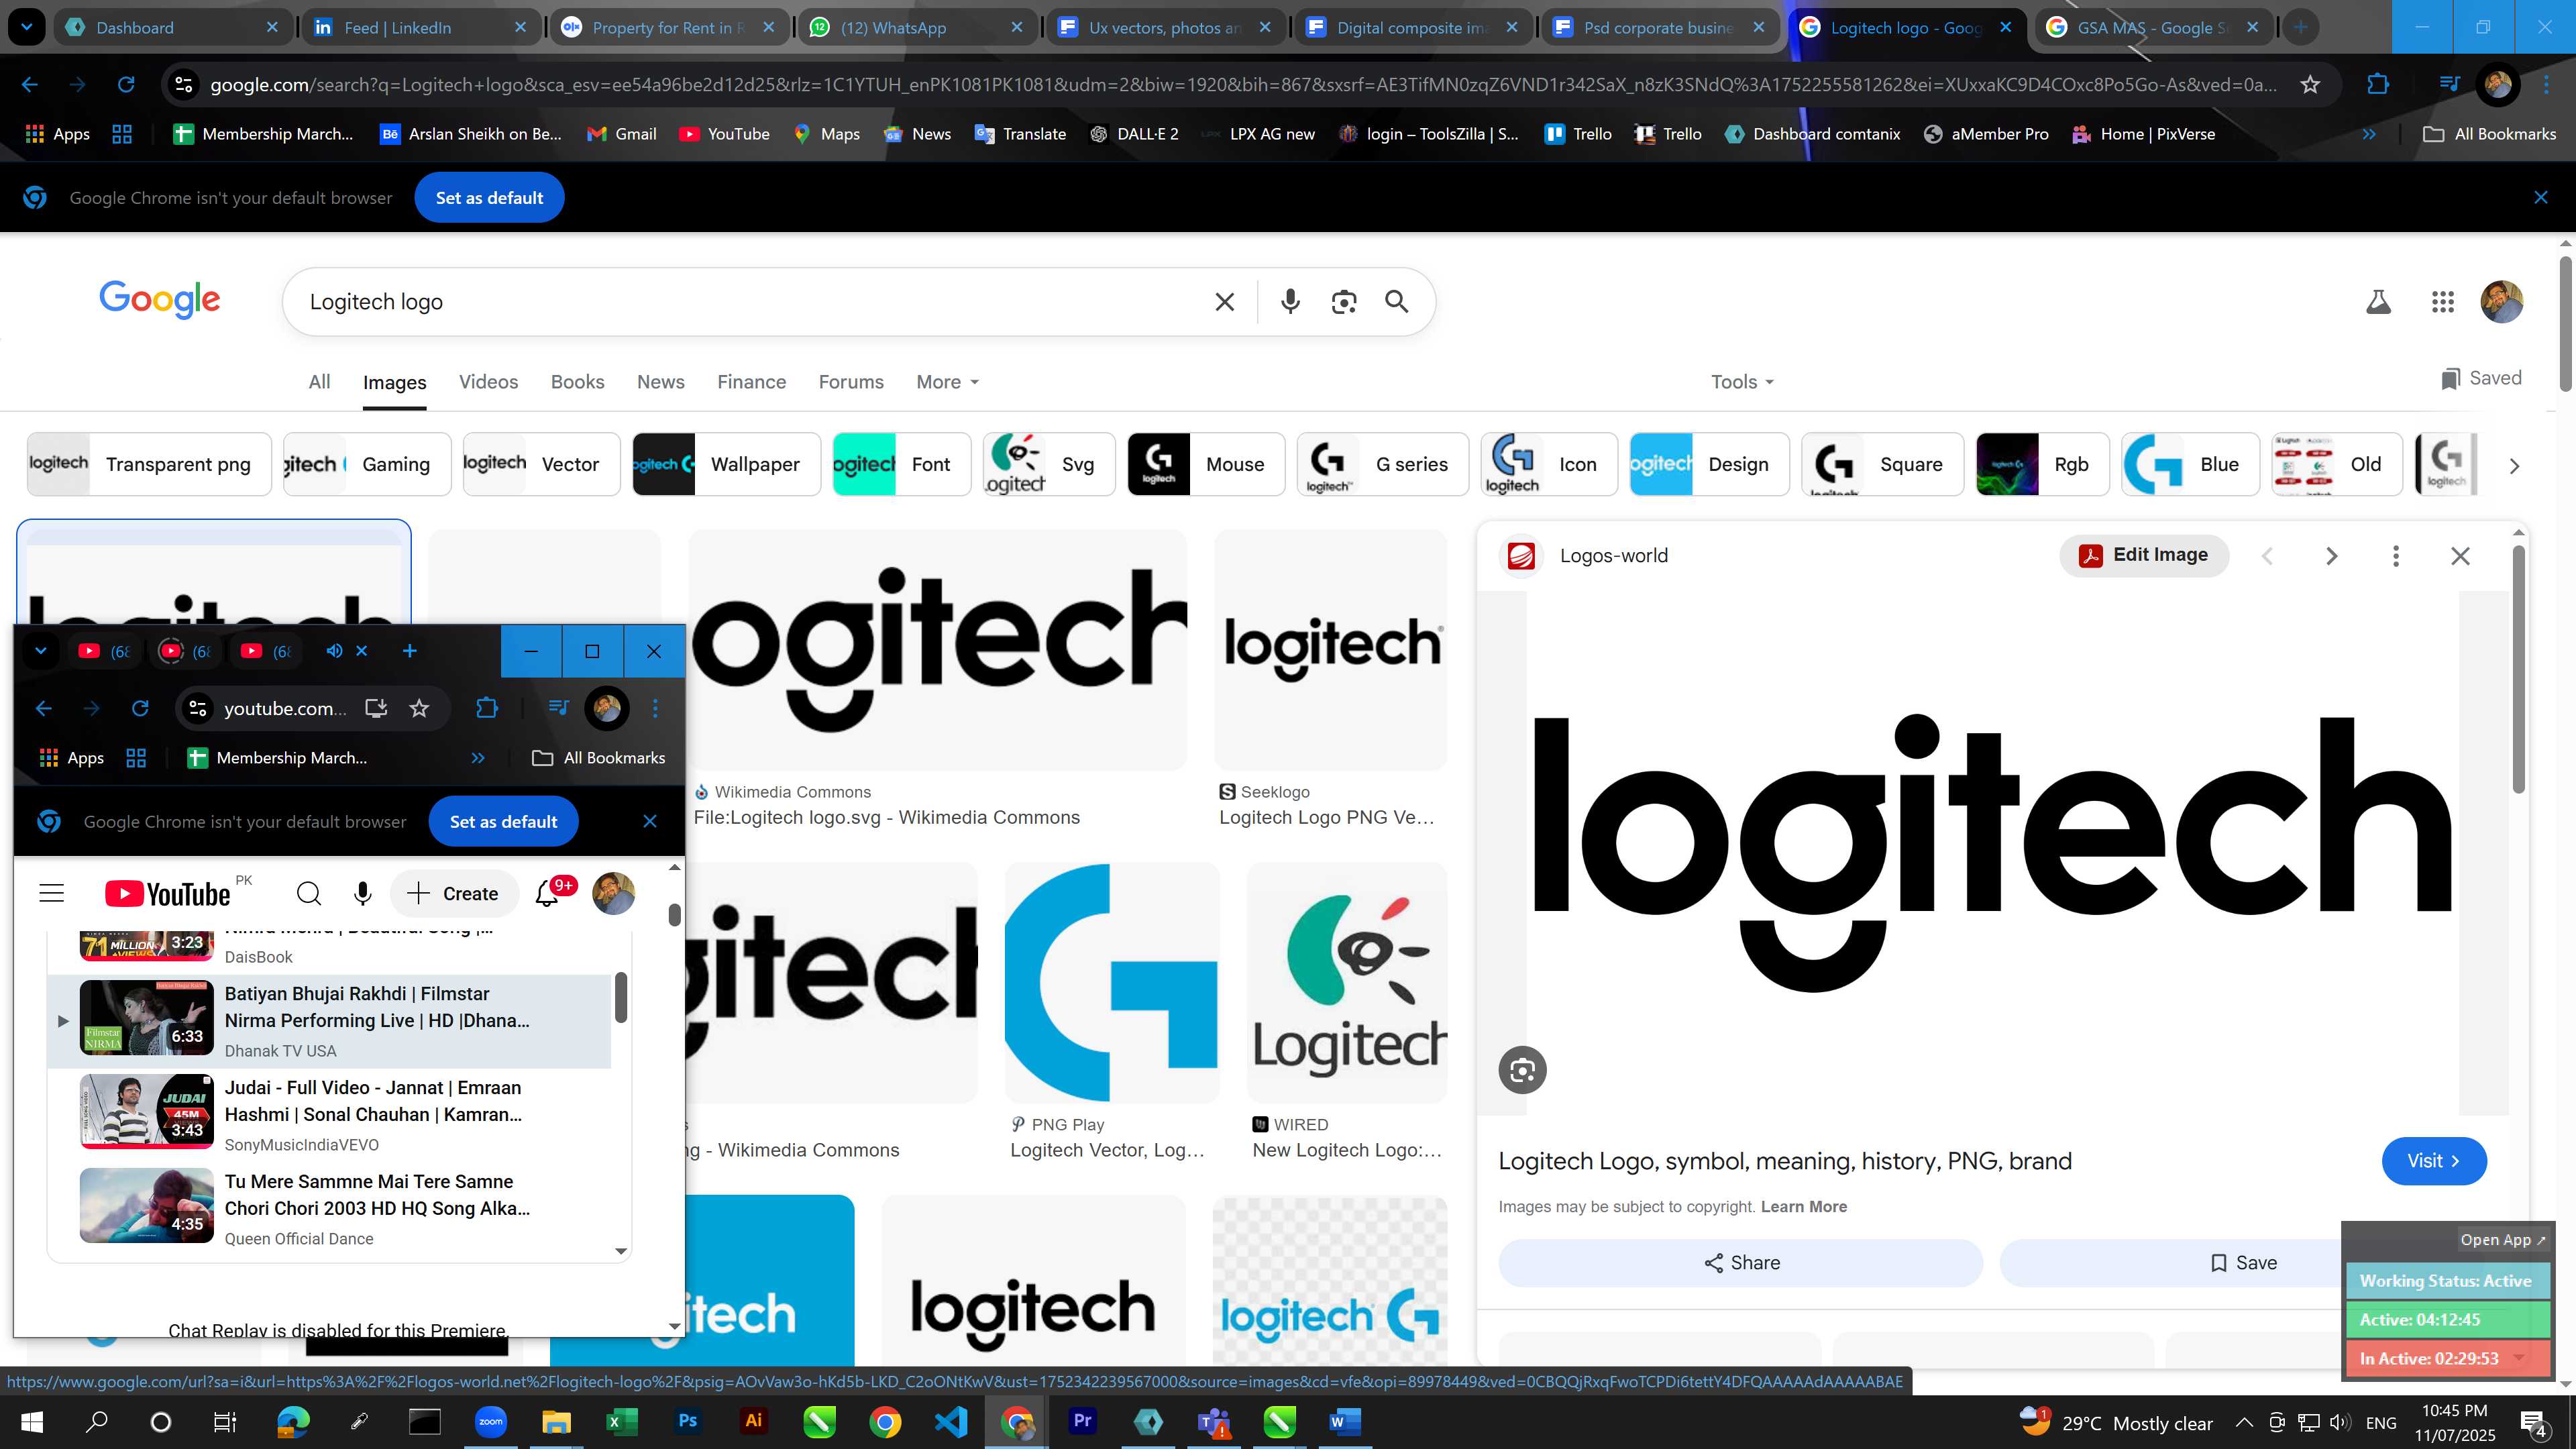Expand hidden bookmarks in YouTube window
Image resolution: width=2576 pixels, height=1449 pixels.
pos(478,758)
